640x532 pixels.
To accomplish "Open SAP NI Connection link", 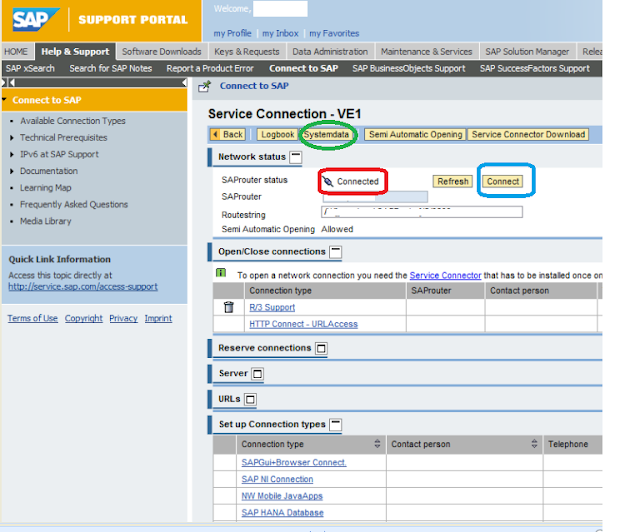I will (x=277, y=479).
